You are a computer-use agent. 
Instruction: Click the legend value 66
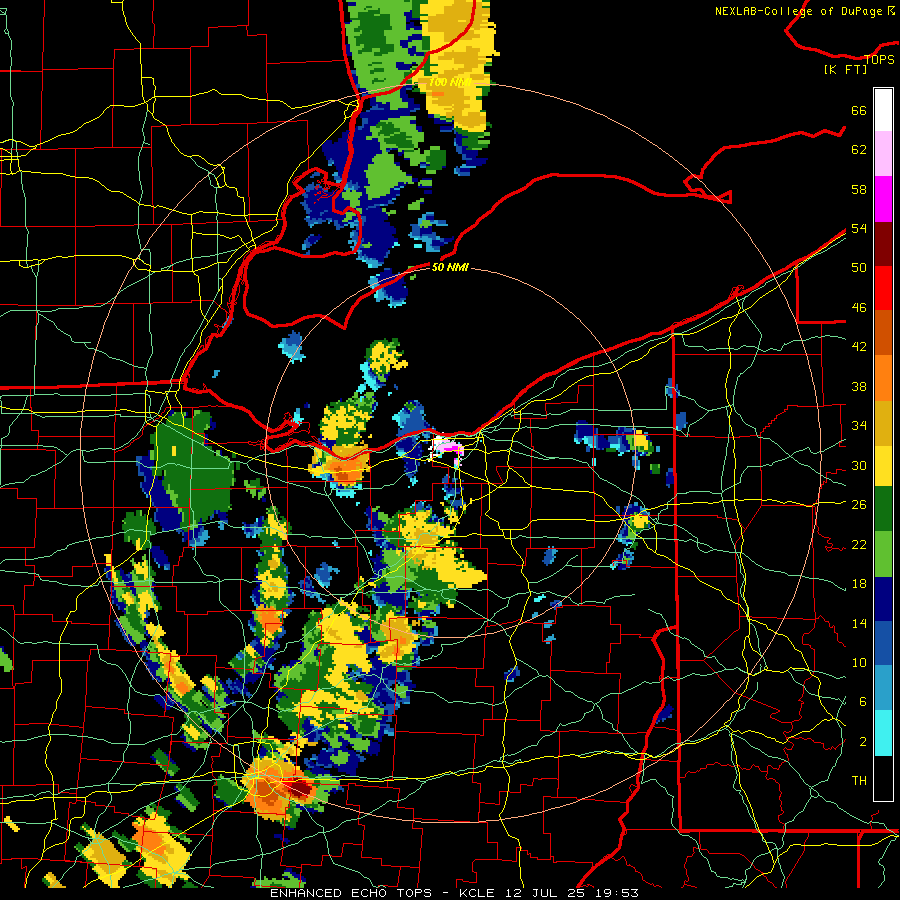click(x=859, y=110)
